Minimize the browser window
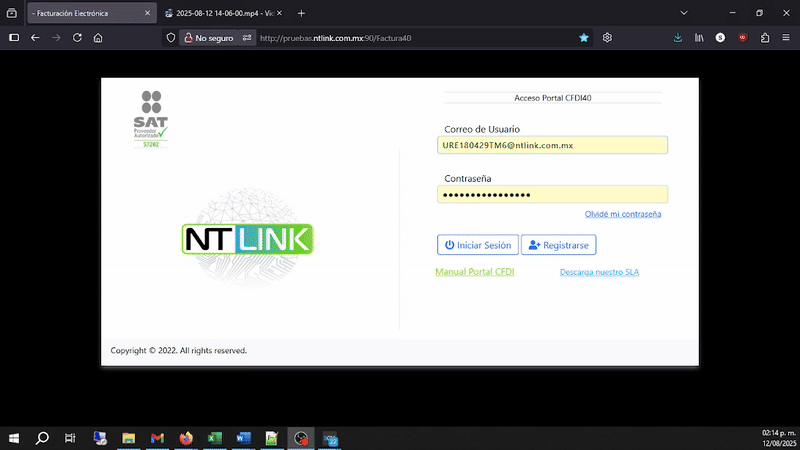The height and width of the screenshot is (450, 800). (733, 13)
